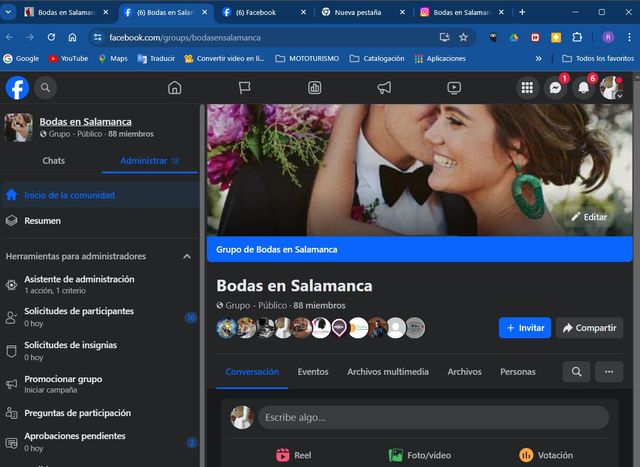Image resolution: width=640 pixels, height=467 pixels.
Task: Click the Facebook logo icon
Action: tap(18, 88)
